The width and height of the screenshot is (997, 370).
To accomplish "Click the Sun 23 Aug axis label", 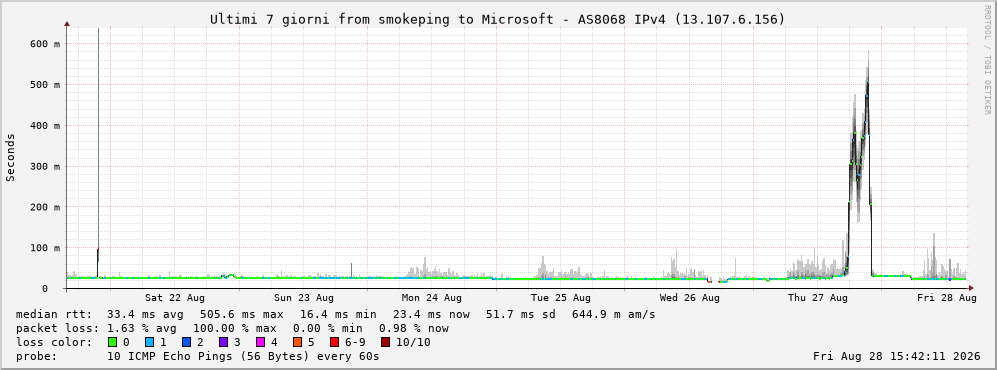I will [x=304, y=298].
